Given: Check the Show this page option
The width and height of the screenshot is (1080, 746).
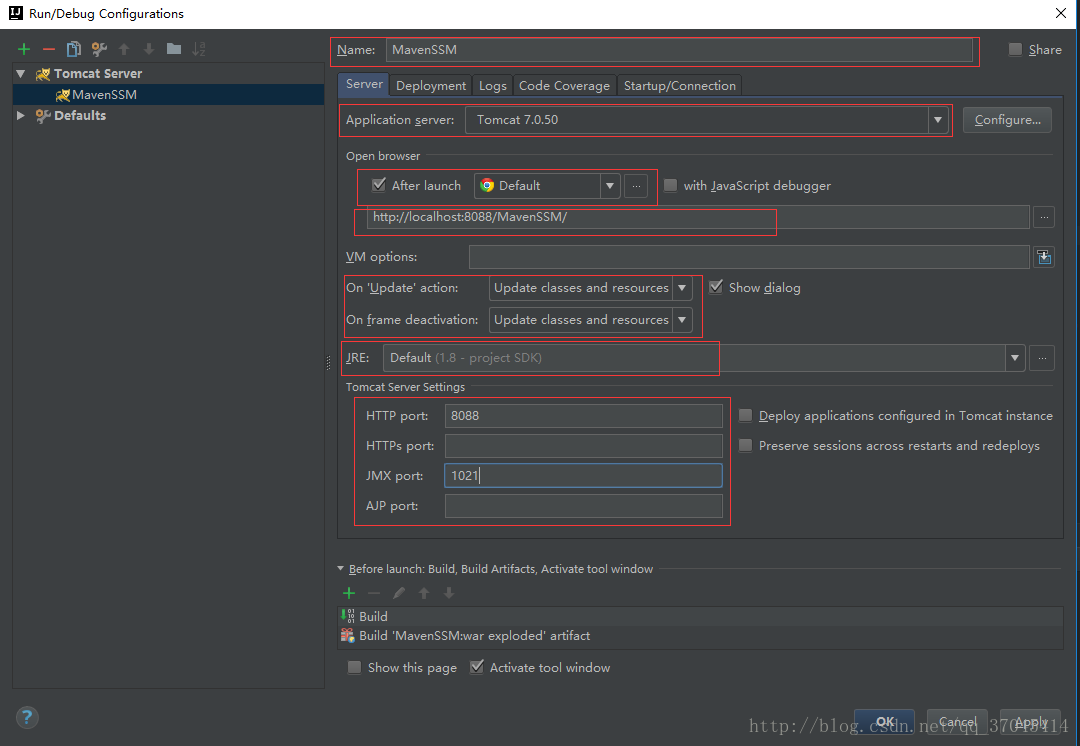Looking at the screenshot, I should click(354, 667).
